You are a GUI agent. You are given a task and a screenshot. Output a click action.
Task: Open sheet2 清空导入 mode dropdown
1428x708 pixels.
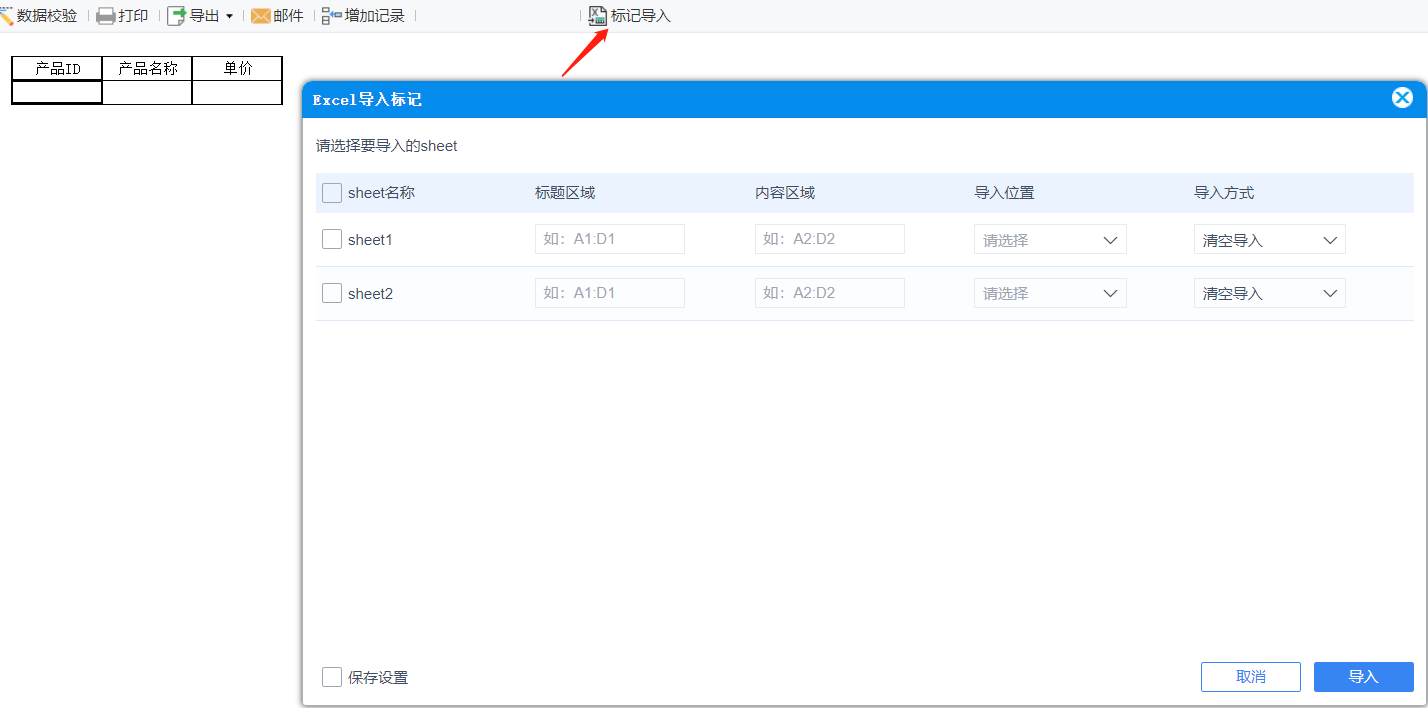pos(1270,293)
